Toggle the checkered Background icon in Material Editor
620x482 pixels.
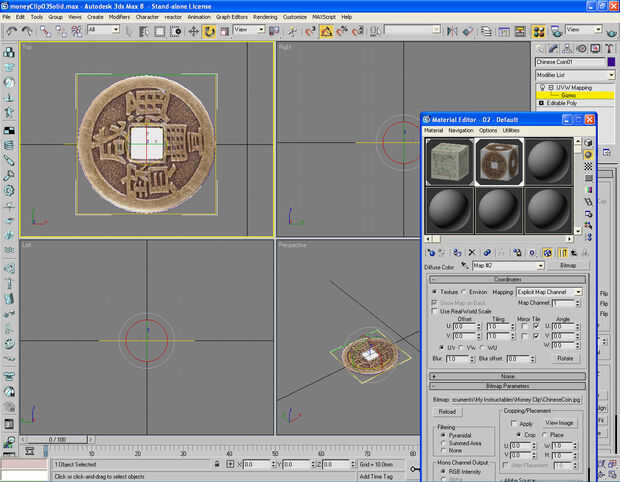click(588, 168)
